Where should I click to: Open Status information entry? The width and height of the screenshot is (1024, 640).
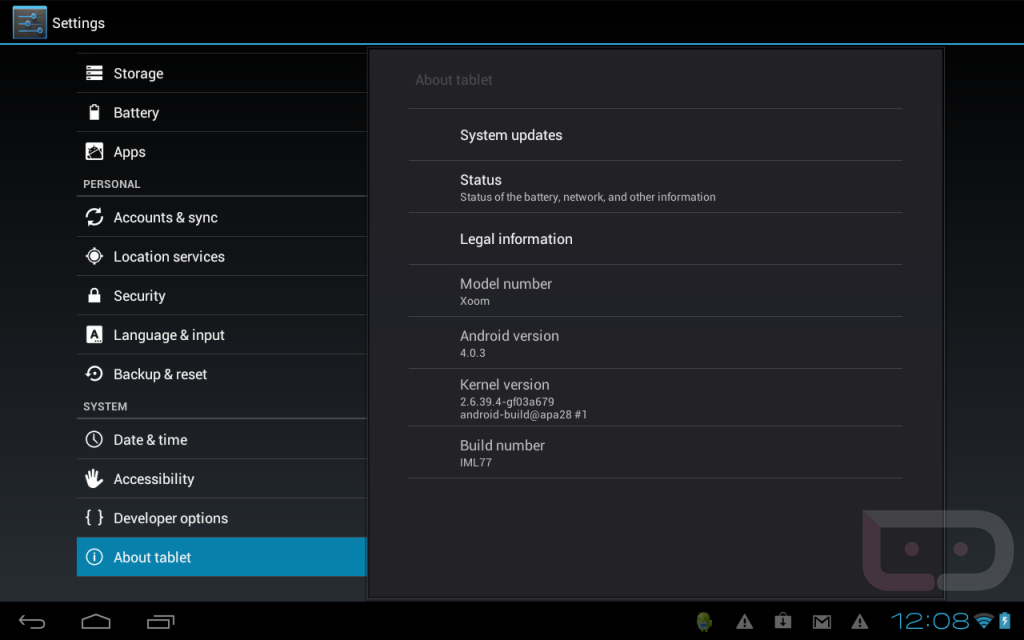(586, 187)
